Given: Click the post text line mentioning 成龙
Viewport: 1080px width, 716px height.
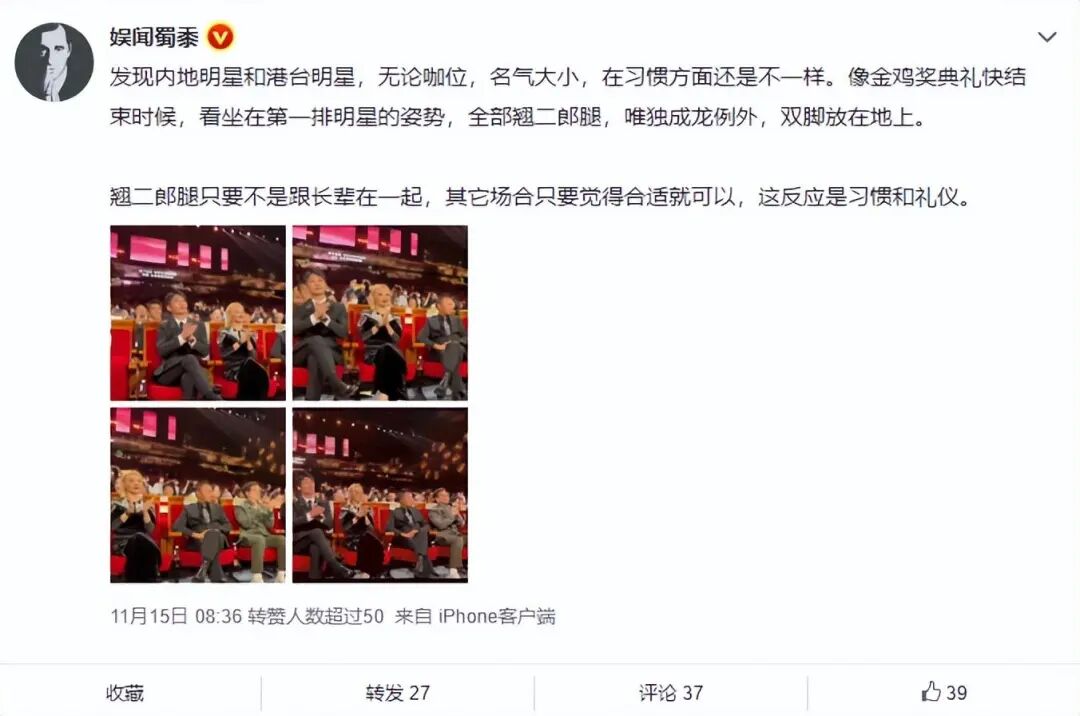Looking at the screenshot, I should [x=517, y=117].
